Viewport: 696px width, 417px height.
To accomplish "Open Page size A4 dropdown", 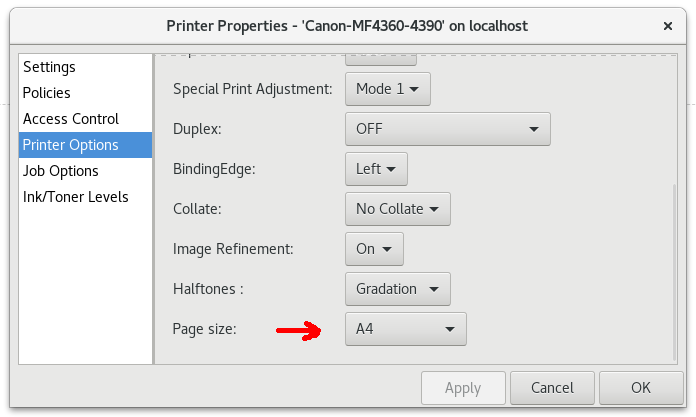I will click(x=406, y=329).
